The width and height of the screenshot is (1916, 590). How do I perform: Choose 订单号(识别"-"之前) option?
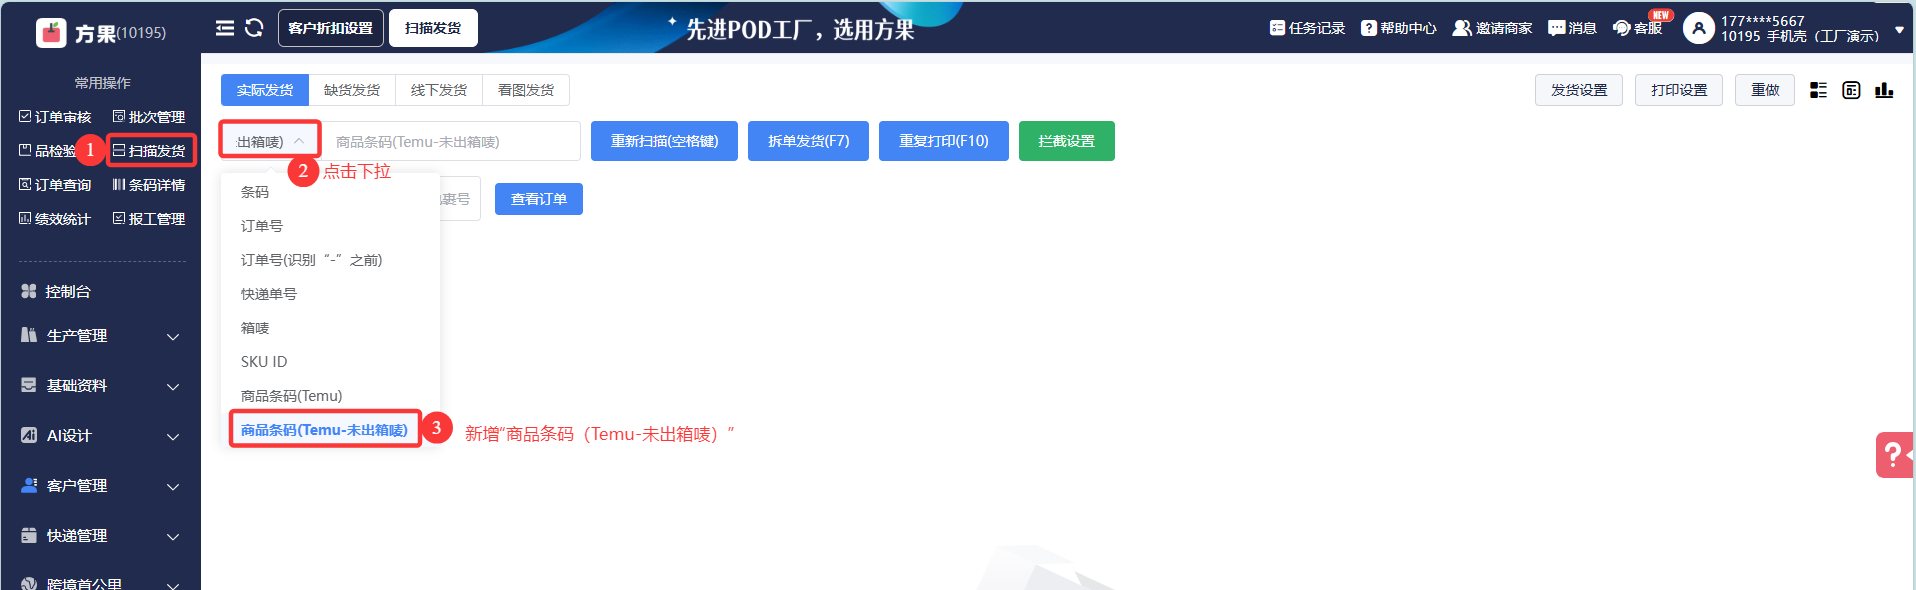(330, 260)
